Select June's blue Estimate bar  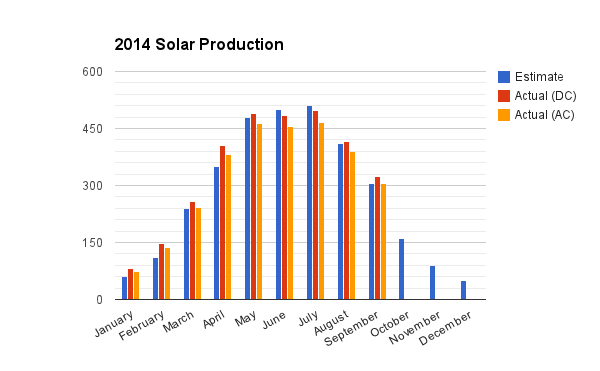(x=279, y=205)
